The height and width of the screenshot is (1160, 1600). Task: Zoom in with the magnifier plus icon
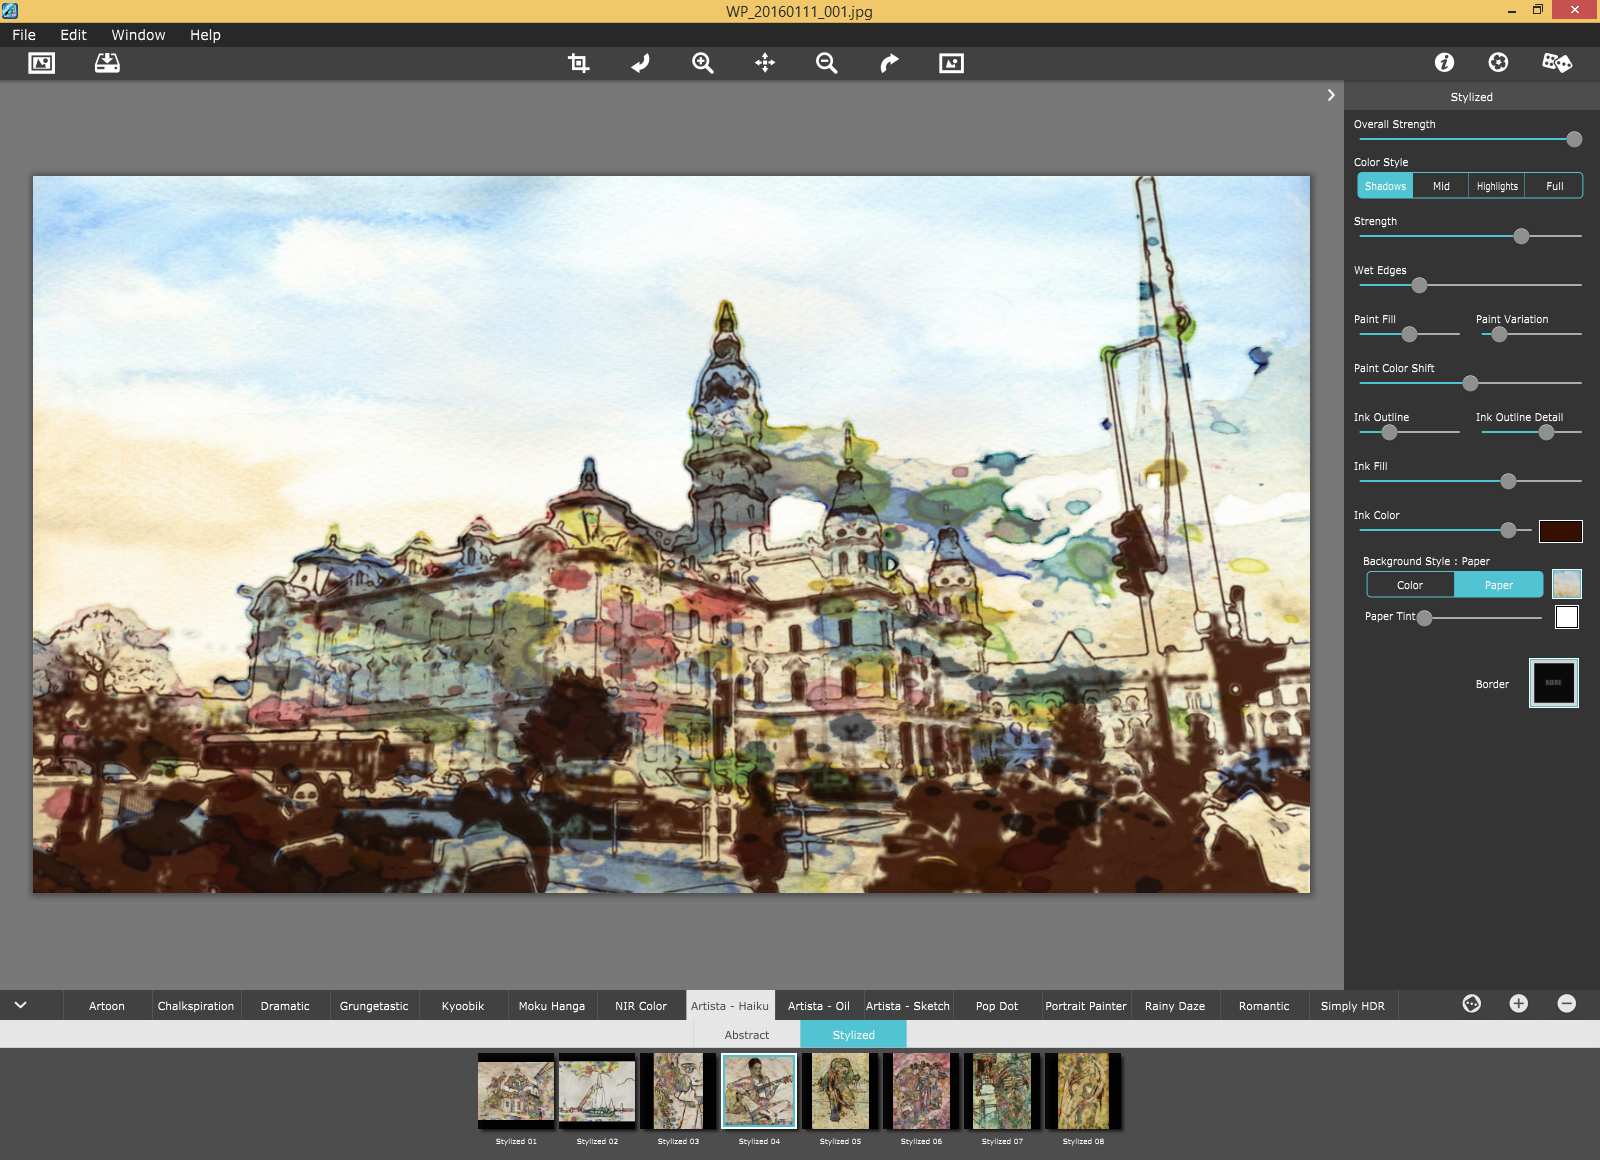703,63
